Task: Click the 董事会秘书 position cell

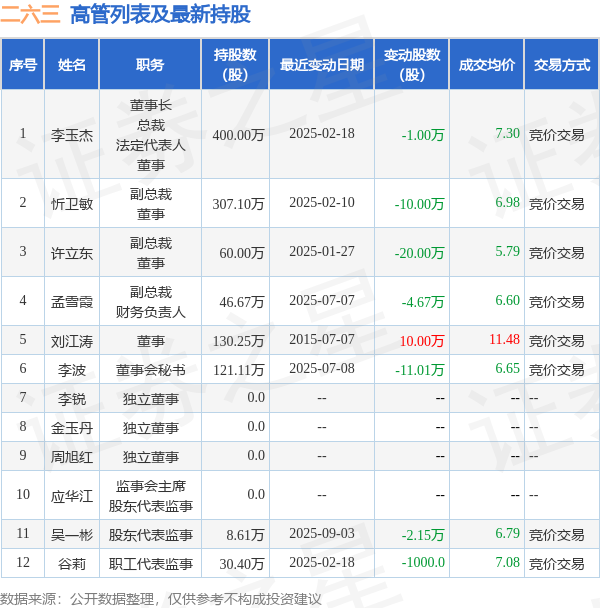Action: tap(150, 370)
